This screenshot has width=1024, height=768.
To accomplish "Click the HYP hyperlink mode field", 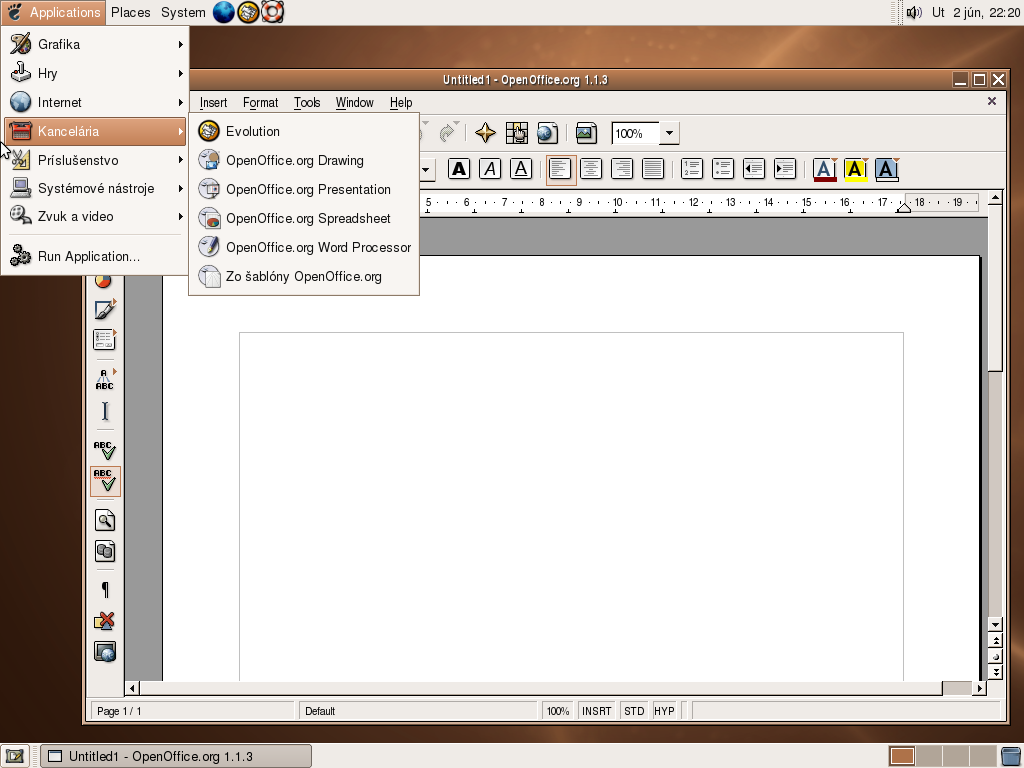I will 664,711.
